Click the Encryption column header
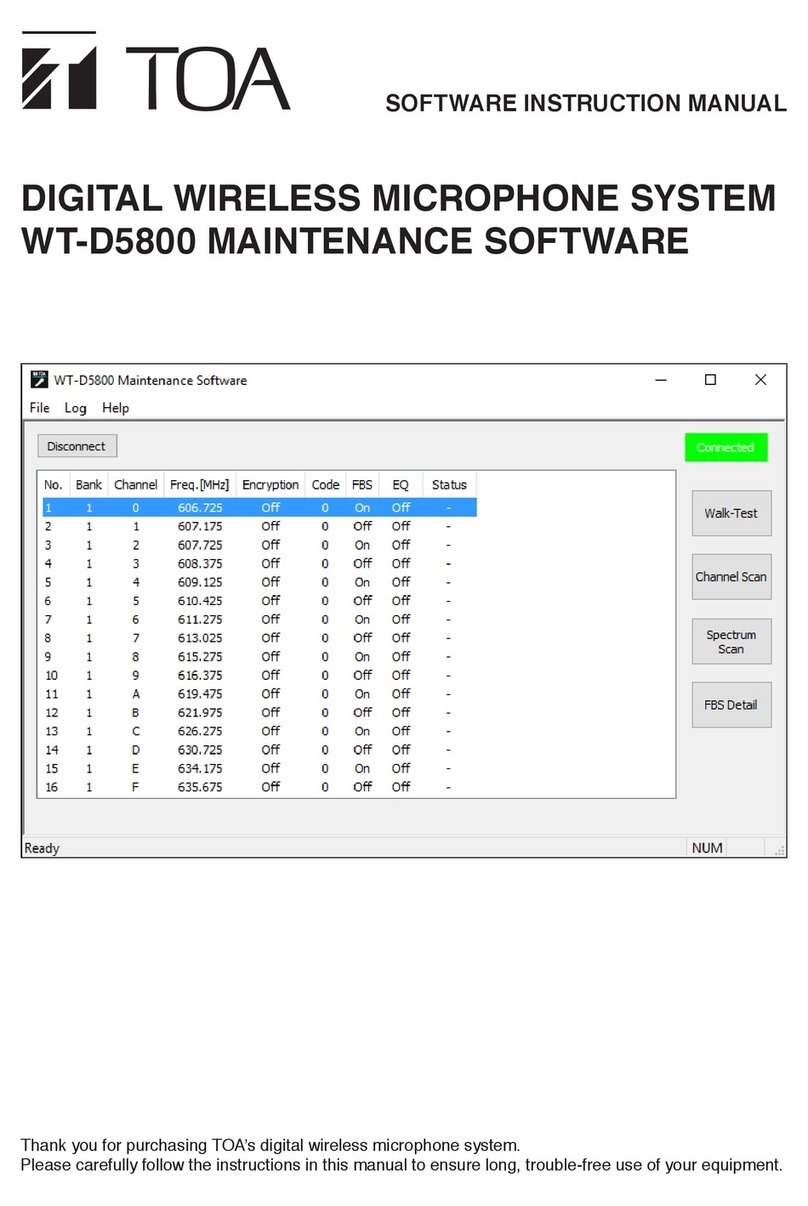 pos(270,485)
